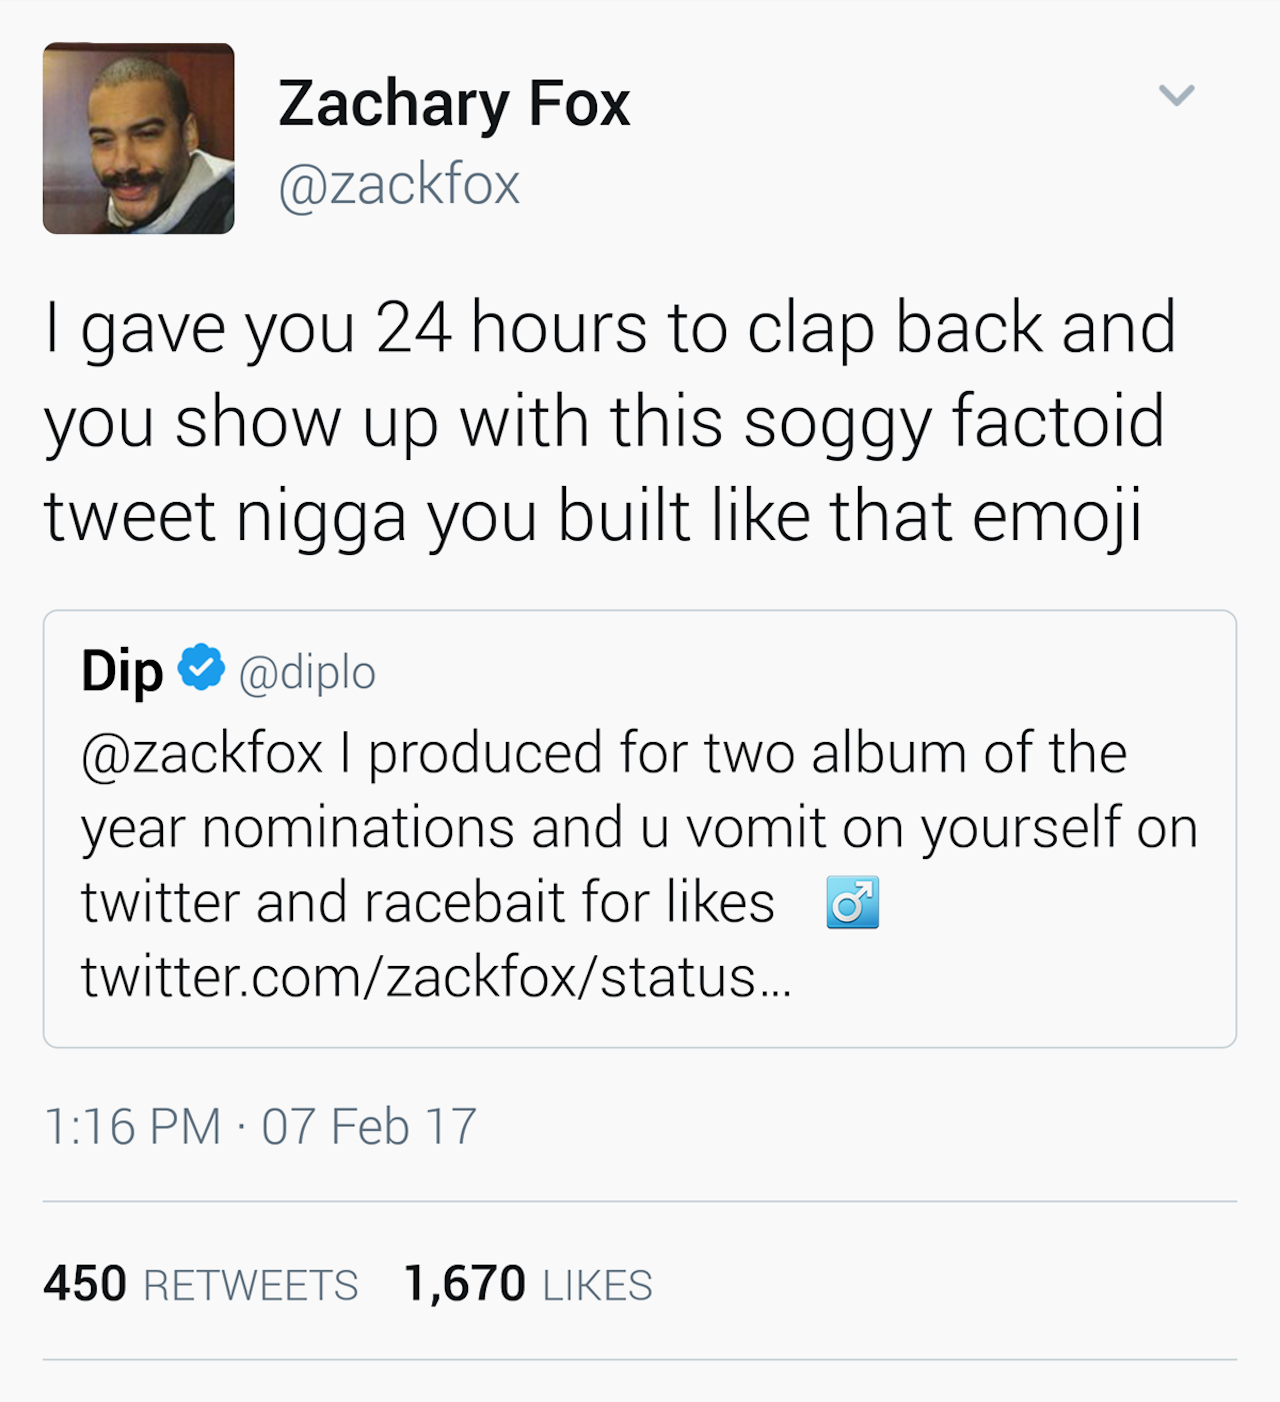Screen dimensions: 1280x1402
Task: View the 1,670 likes count
Action: 464,1284
